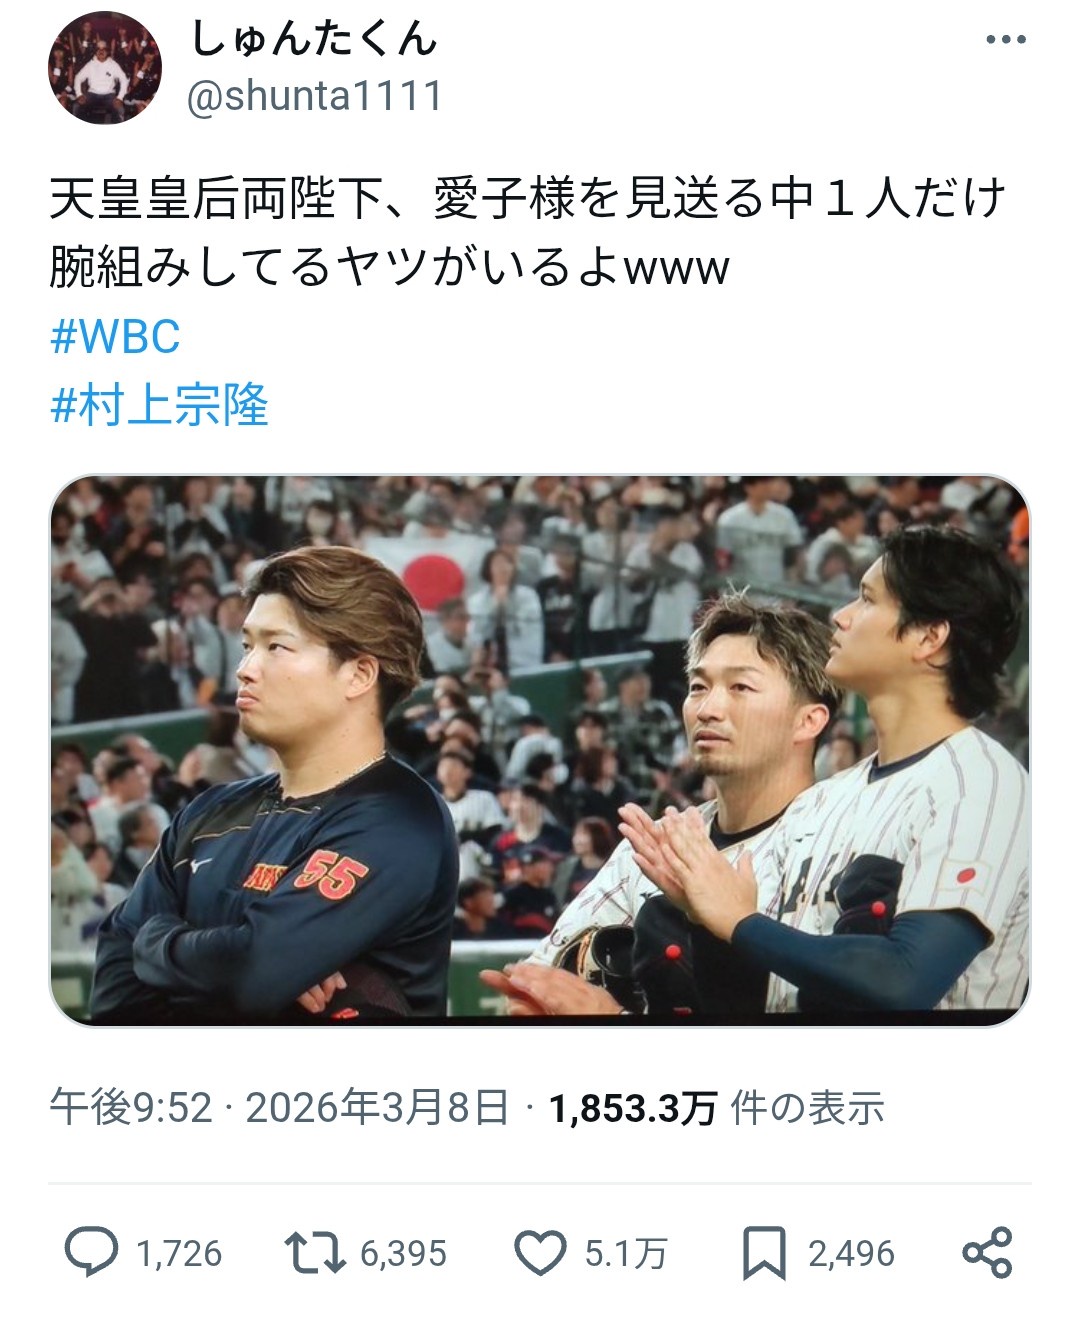
Task: Click the reply speech bubble icon
Action: click(91, 1253)
